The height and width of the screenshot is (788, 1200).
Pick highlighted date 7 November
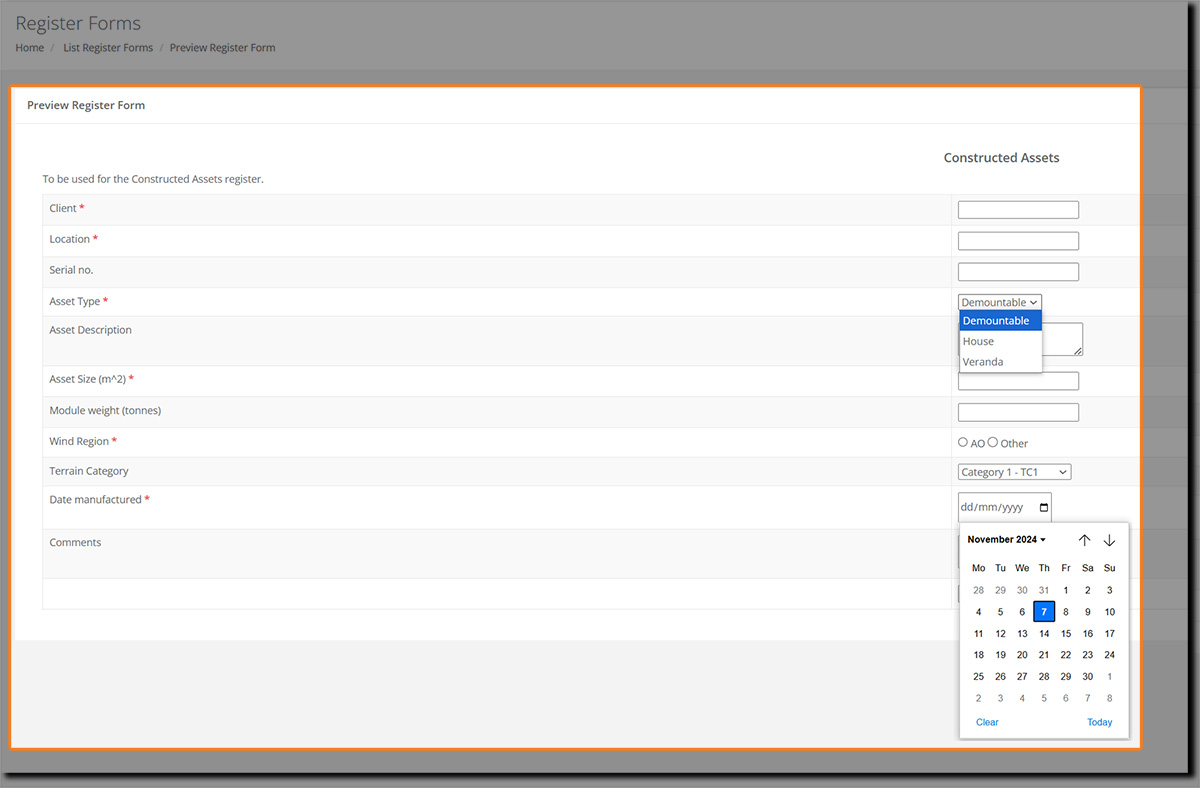click(1044, 612)
